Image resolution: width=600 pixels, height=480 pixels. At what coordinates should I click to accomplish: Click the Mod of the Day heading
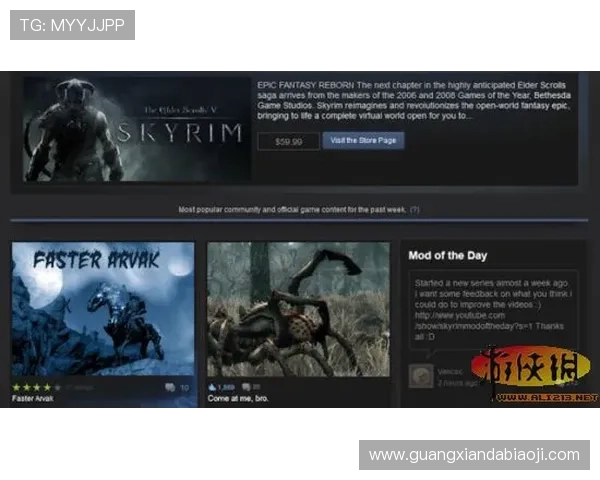449,256
